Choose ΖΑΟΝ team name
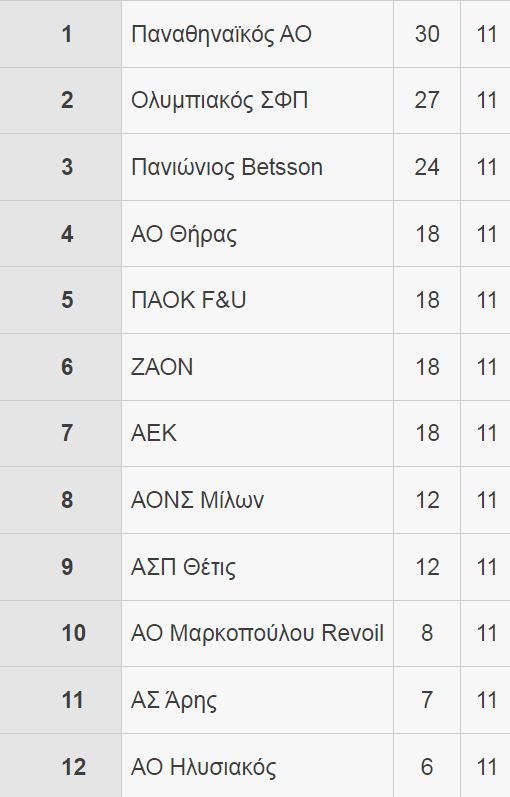This screenshot has width=510, height=797. coord(162,367)
